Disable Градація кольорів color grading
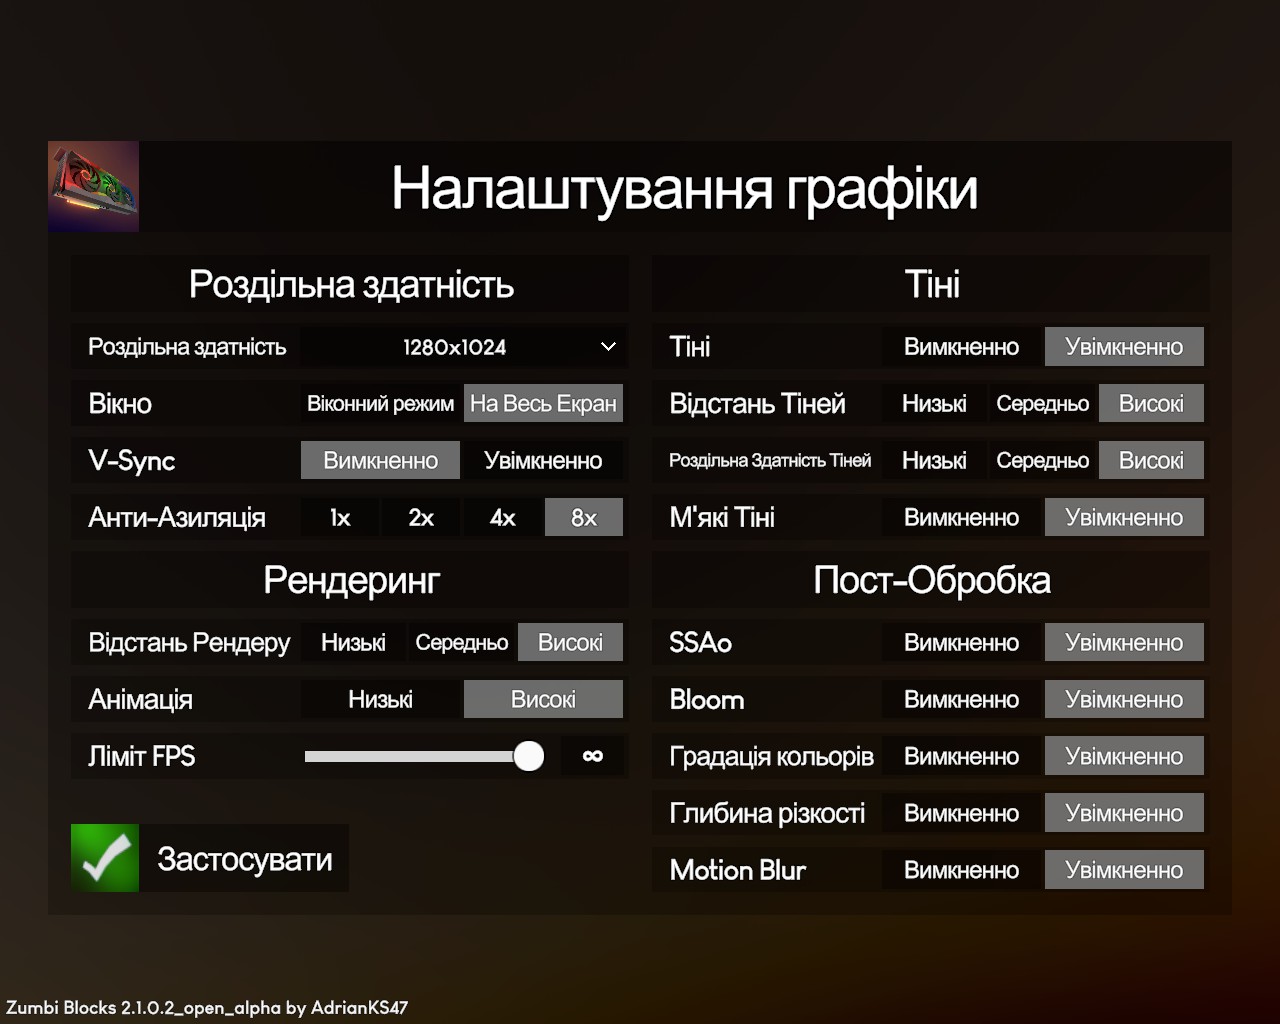The width and height of the screenshot is (1280, 1024). coord(961,757)
